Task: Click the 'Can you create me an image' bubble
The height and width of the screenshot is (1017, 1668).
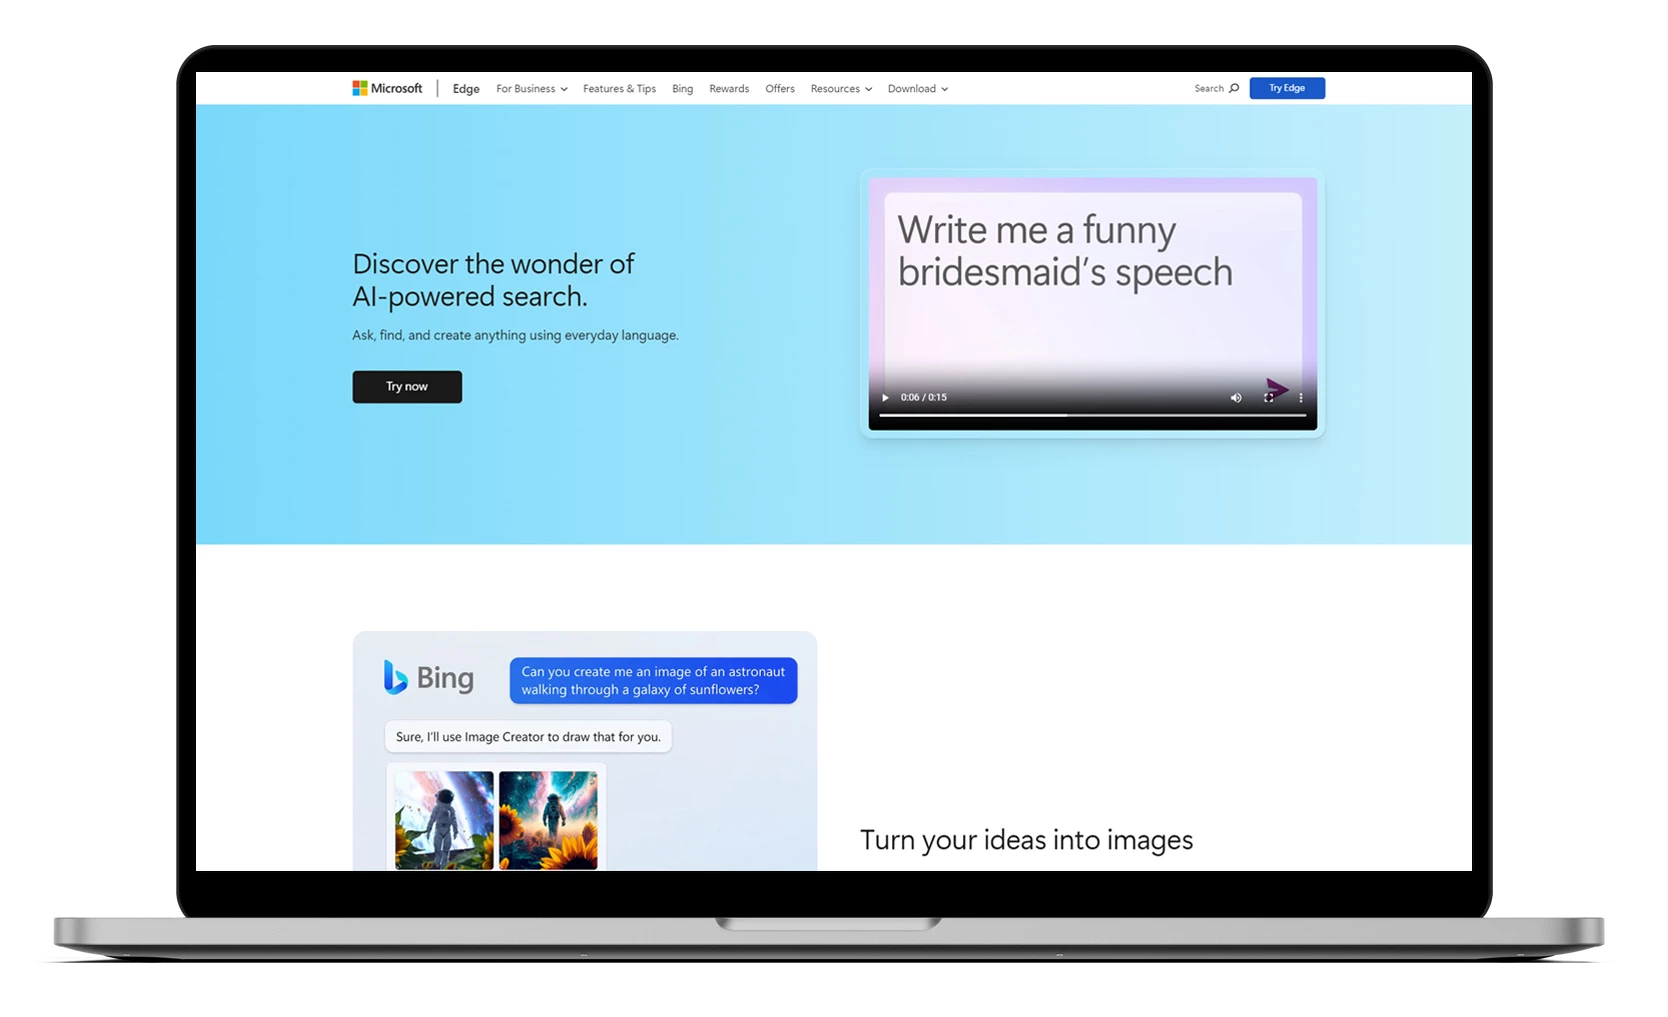Action: (653, 681)
